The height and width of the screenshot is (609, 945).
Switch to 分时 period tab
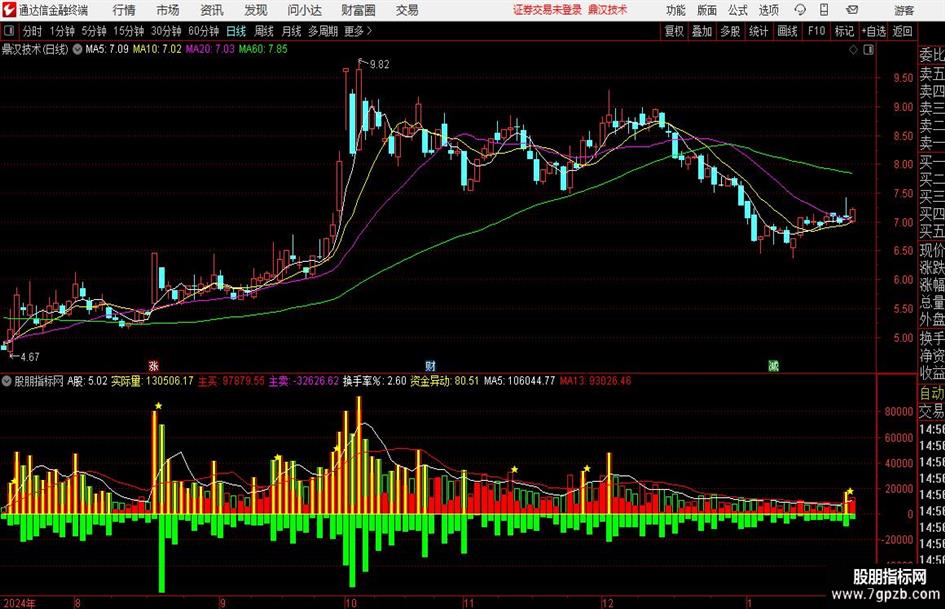click(32, 31)
